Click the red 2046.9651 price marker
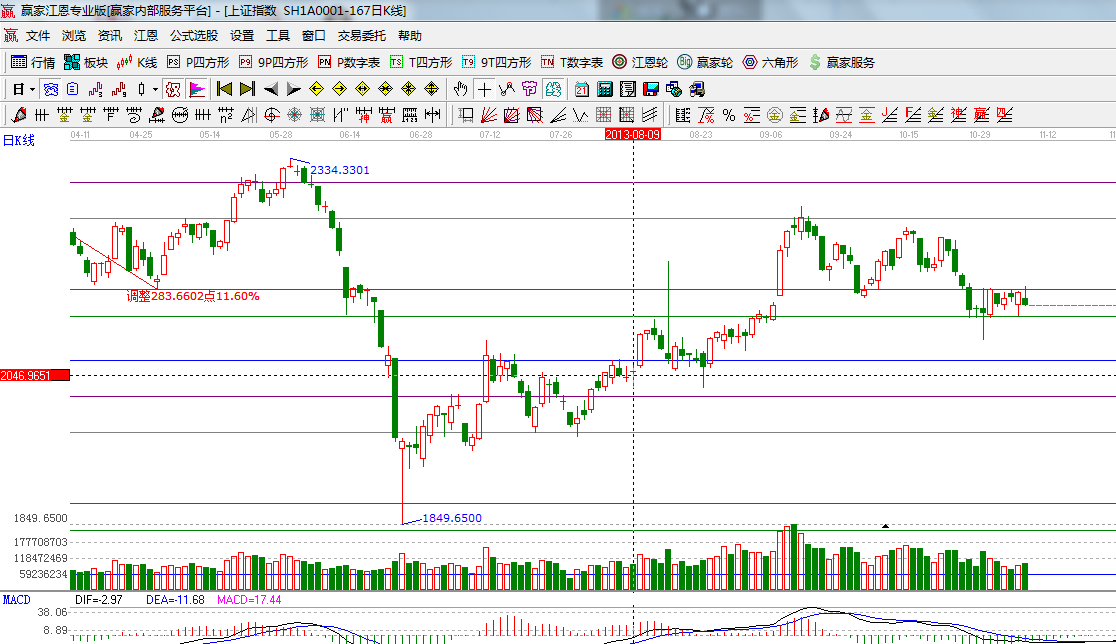This screenshot has width=1116, height=644. click(x=35, y=375)
